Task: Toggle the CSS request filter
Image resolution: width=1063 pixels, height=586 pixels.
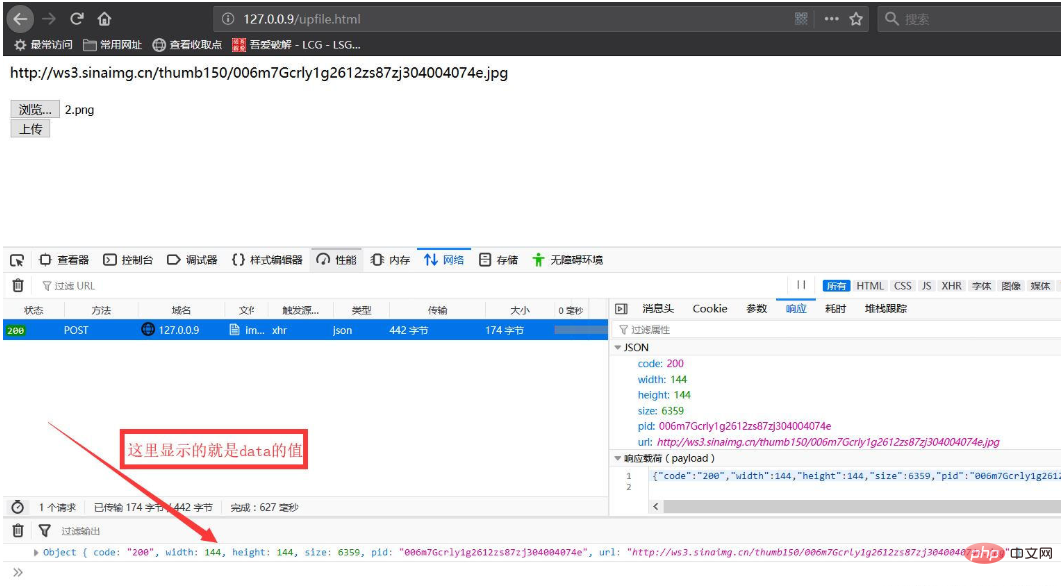Action: [x=903, y=286]
